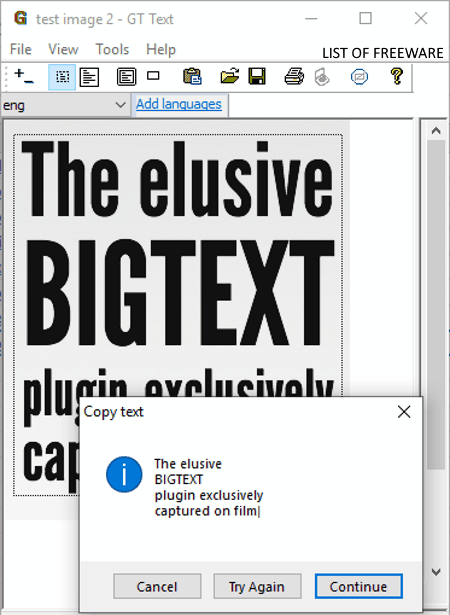Click the printer icon
This screenshot has width=450, height=615.
tap(294, 76)
